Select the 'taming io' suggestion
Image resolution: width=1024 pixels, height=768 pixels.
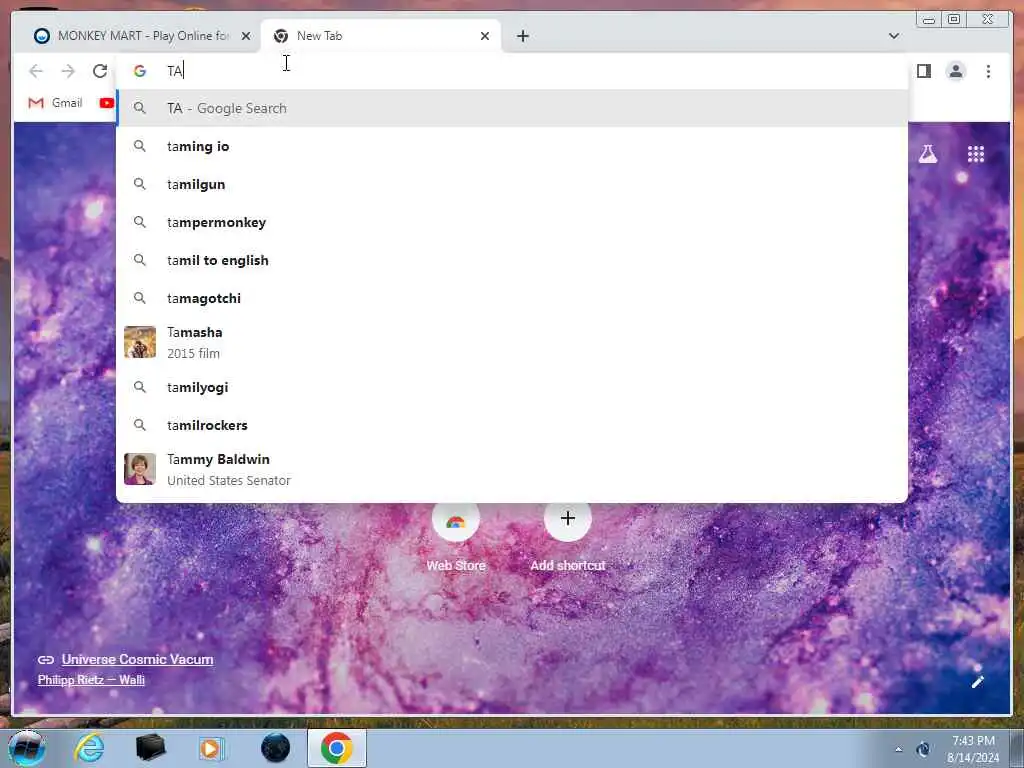tap(512, 146)
